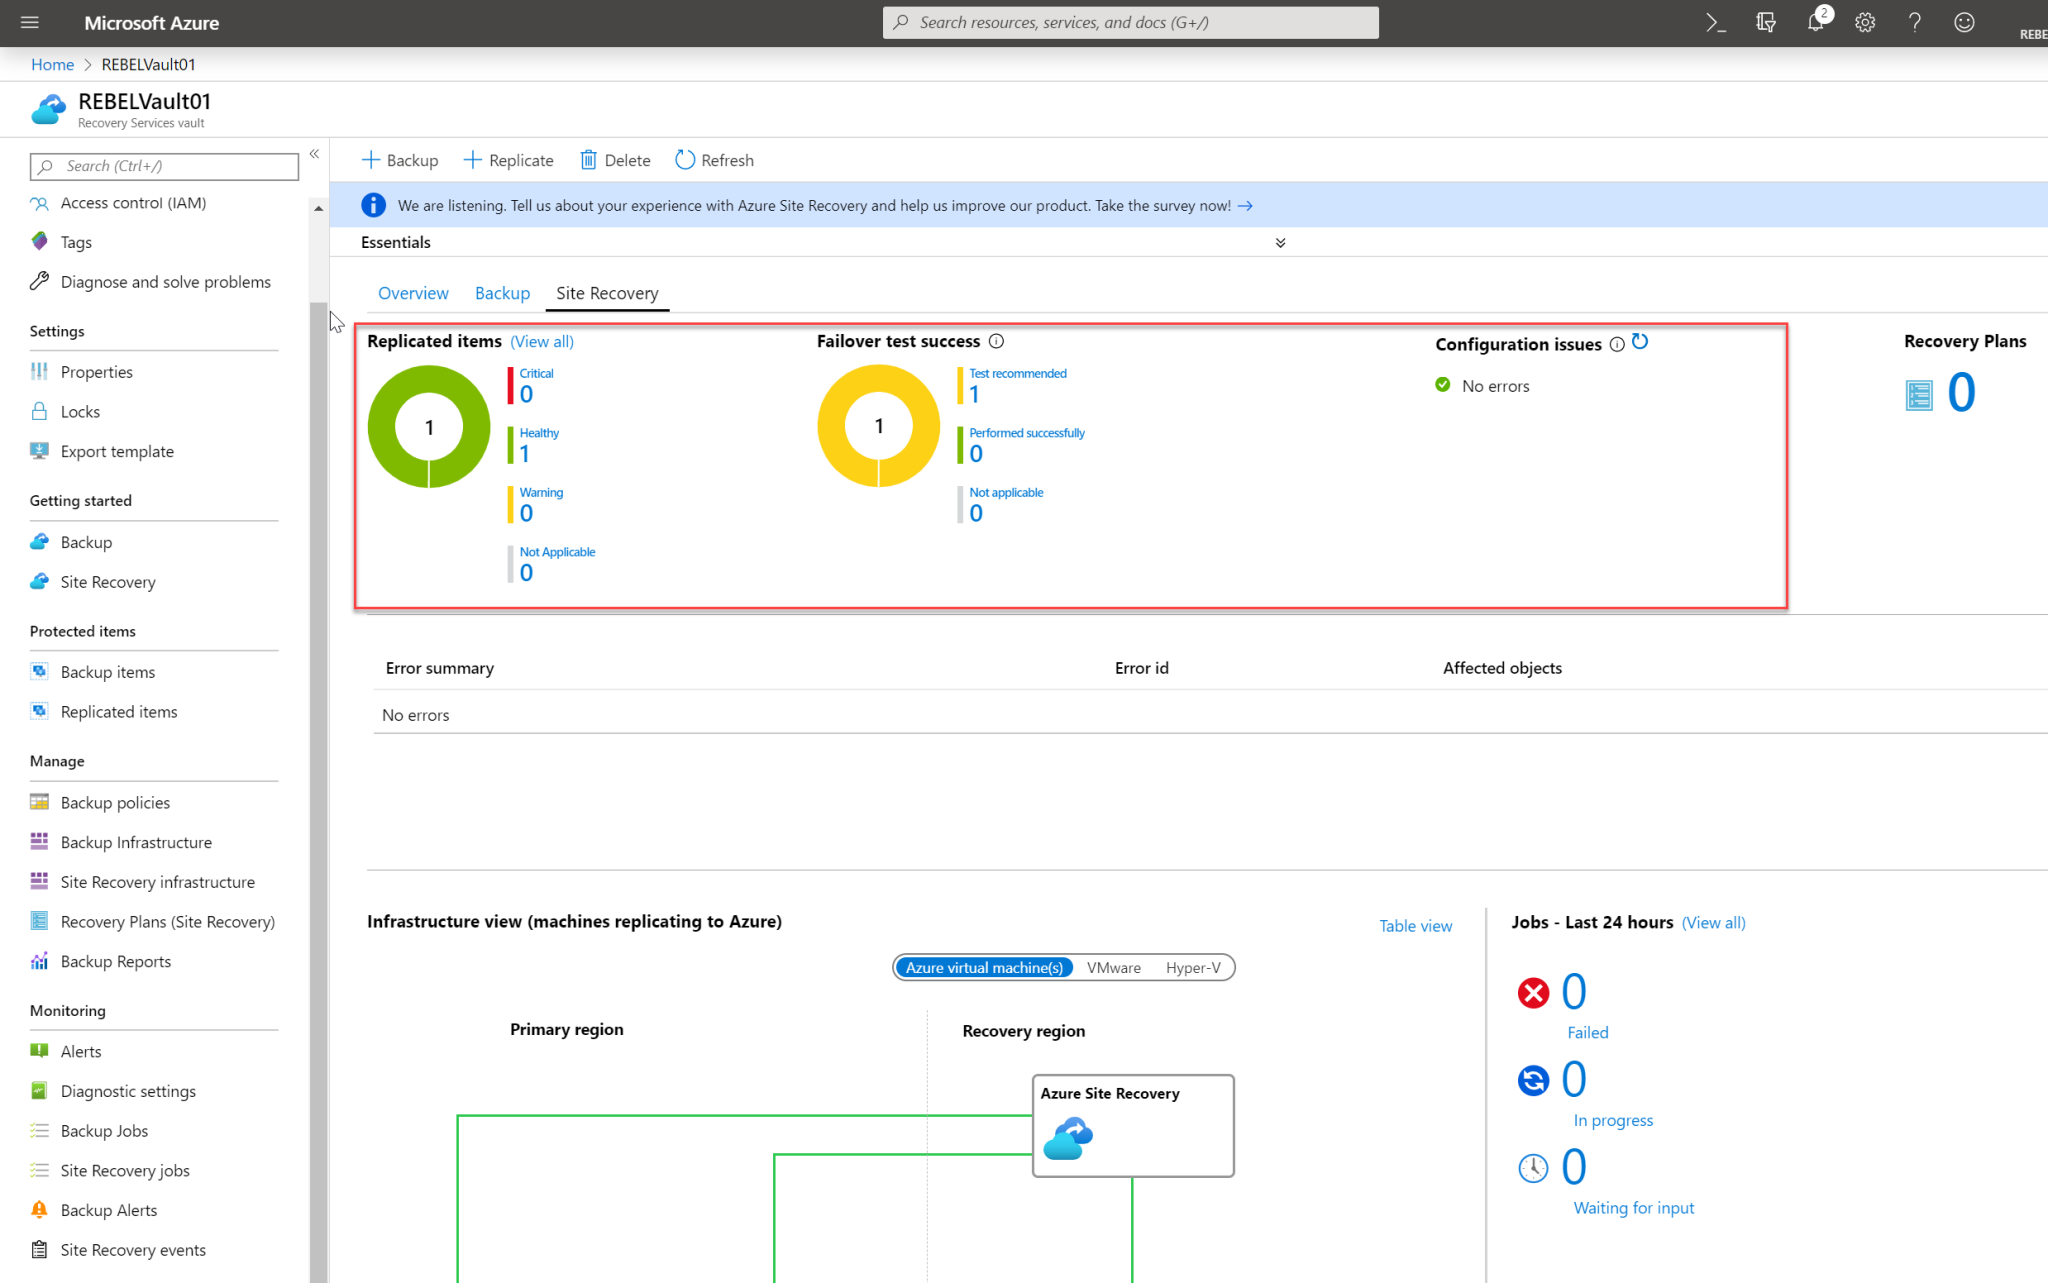Expand the Essentials section
Screen dimensions: 2048x1283
pyautogui.click(x=1280, y=242)
